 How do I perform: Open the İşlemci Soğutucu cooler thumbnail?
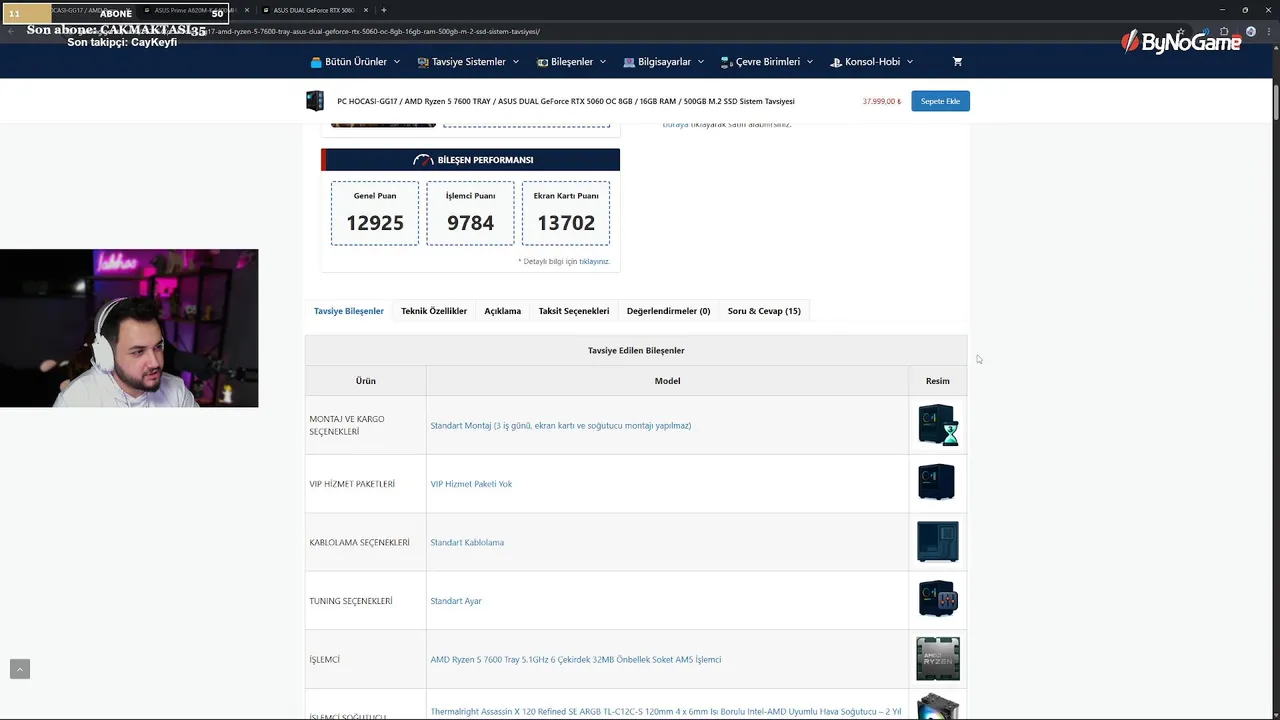pos(938,706)
